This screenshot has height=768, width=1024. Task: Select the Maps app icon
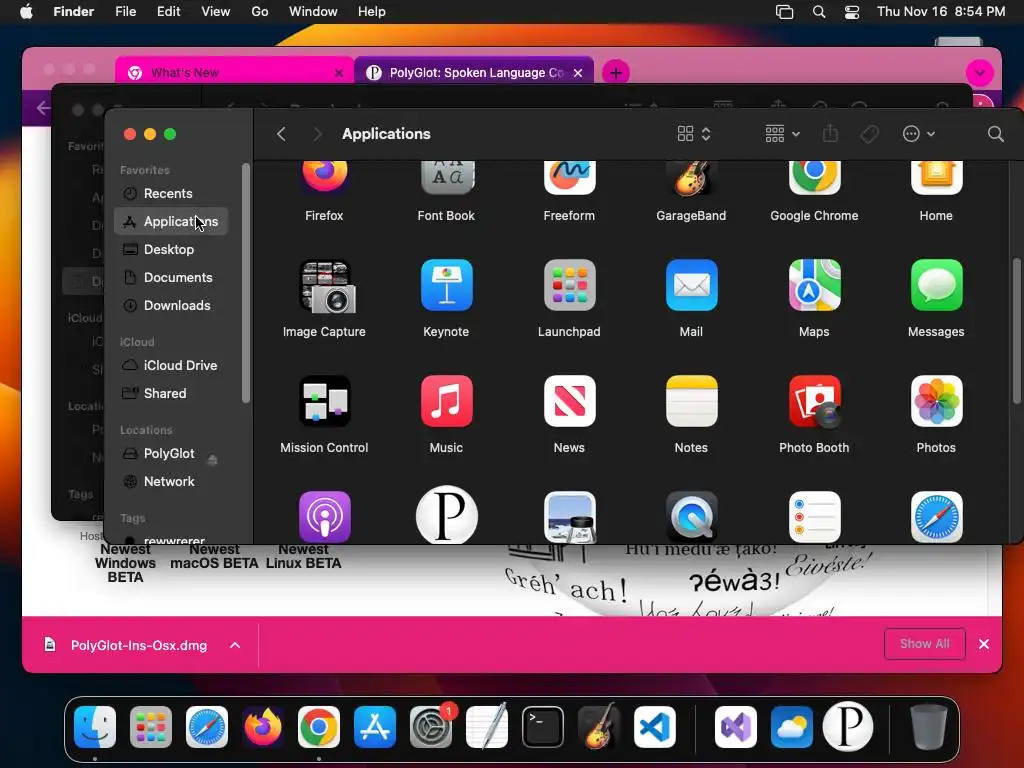coord(814,285)
